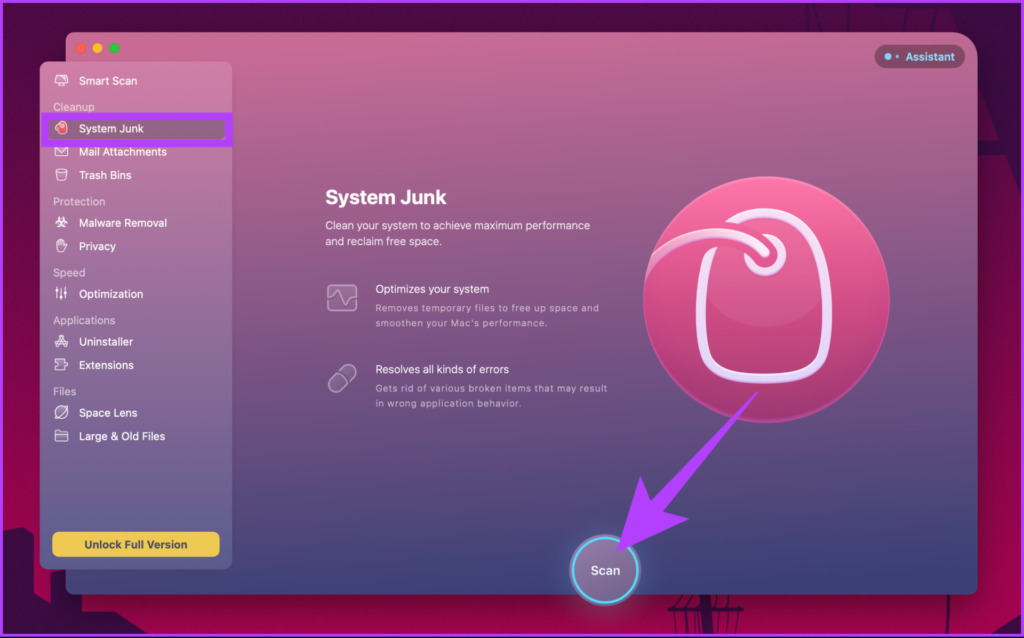Click Unlock Full Version button
Screen dimensions: 1024x638
point(136,545)
